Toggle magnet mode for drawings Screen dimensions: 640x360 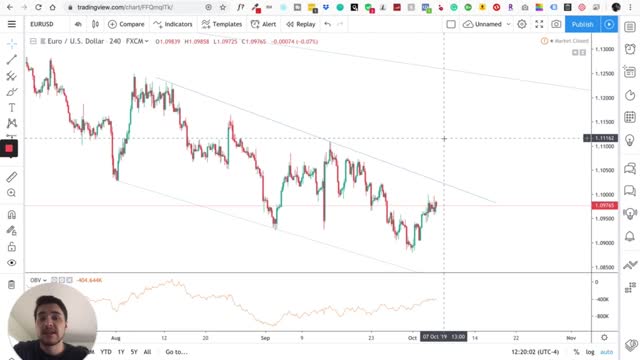(x=11, y=214)
